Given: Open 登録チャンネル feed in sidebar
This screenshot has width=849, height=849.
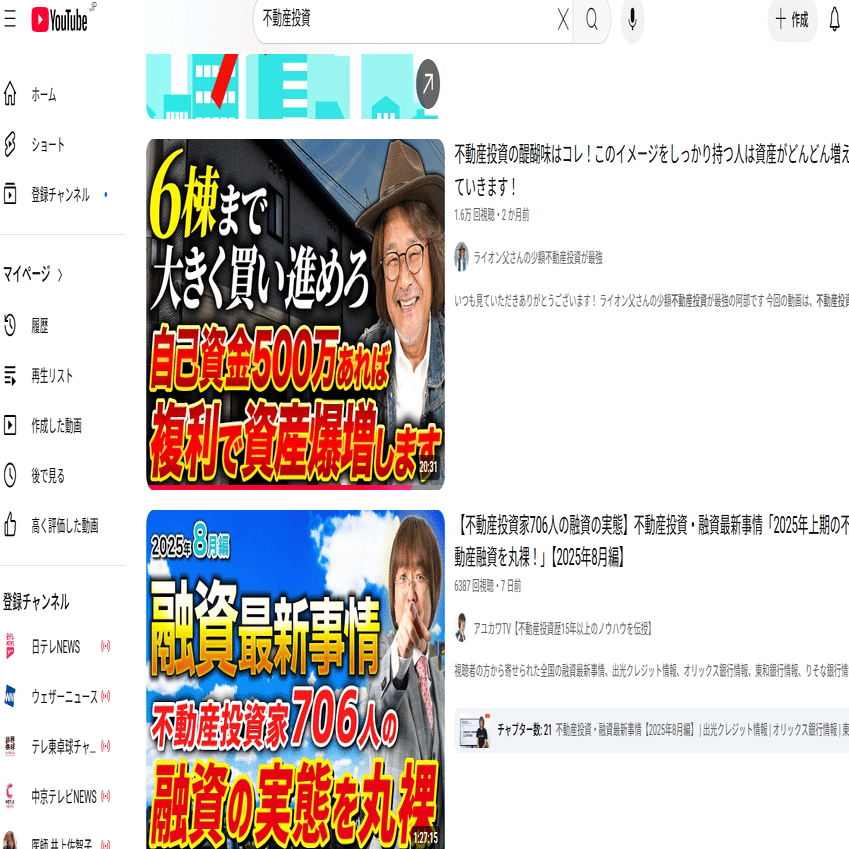Looking at the screenshot, I should 62,194.
